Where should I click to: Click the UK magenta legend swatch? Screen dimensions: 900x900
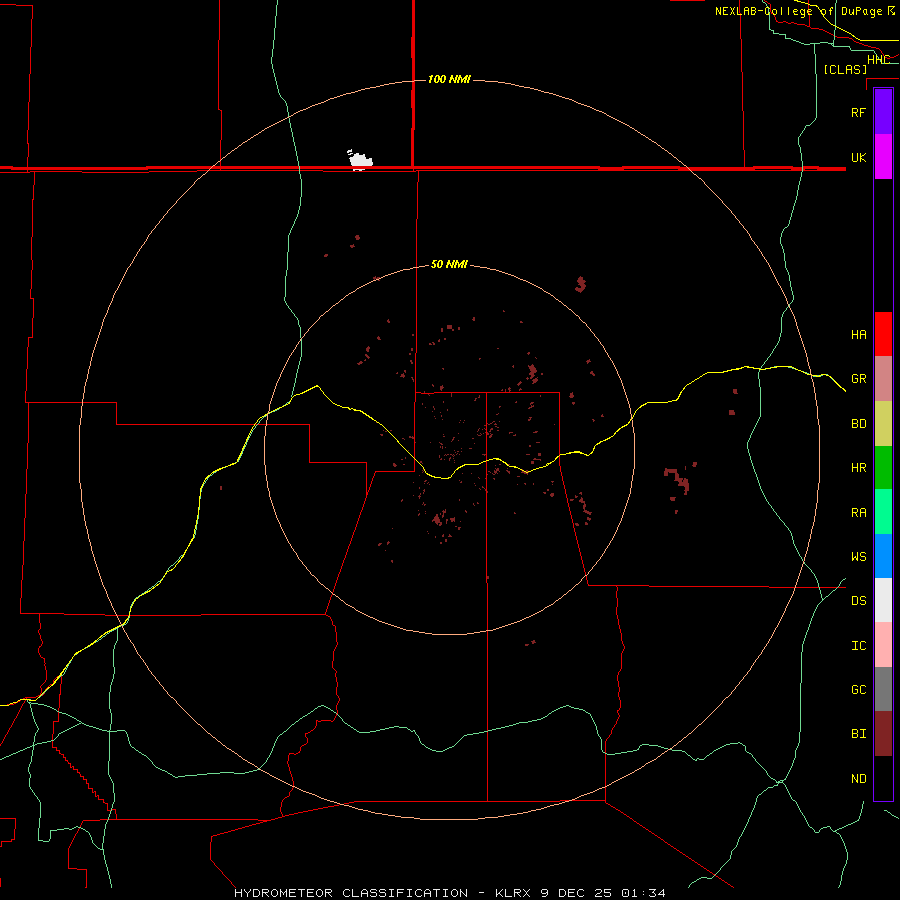coord(883,157)
